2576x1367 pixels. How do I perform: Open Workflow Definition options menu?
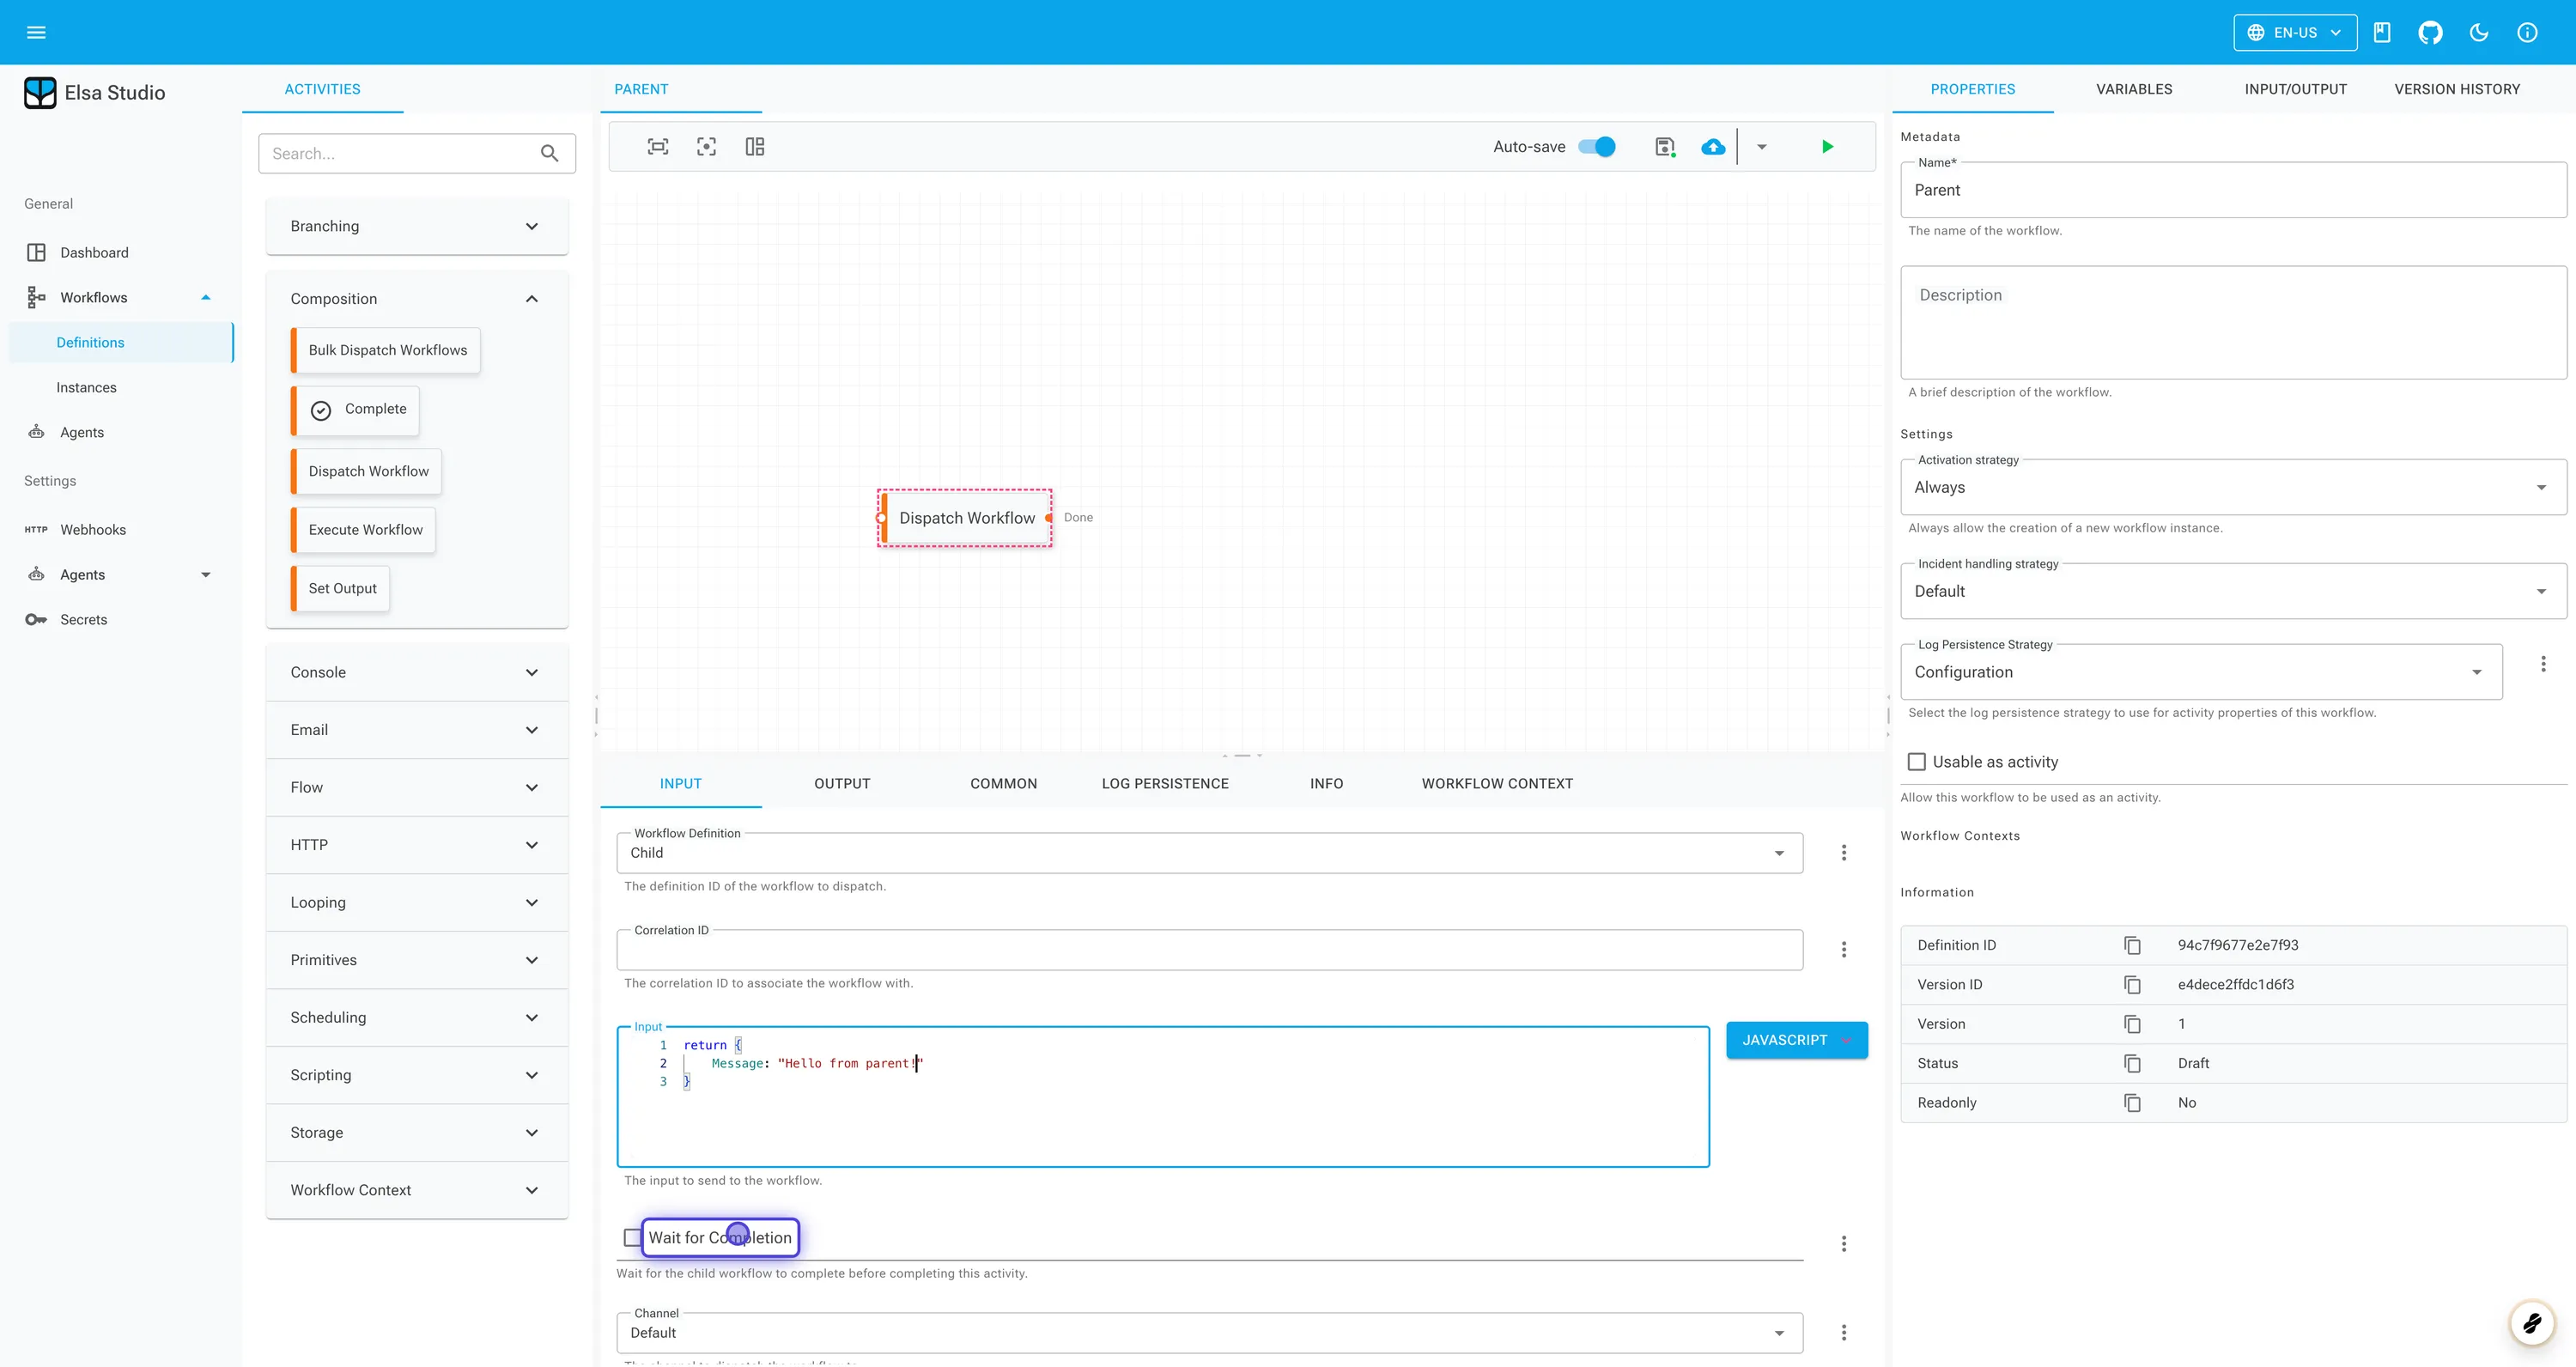click(x=1844, y=852)
